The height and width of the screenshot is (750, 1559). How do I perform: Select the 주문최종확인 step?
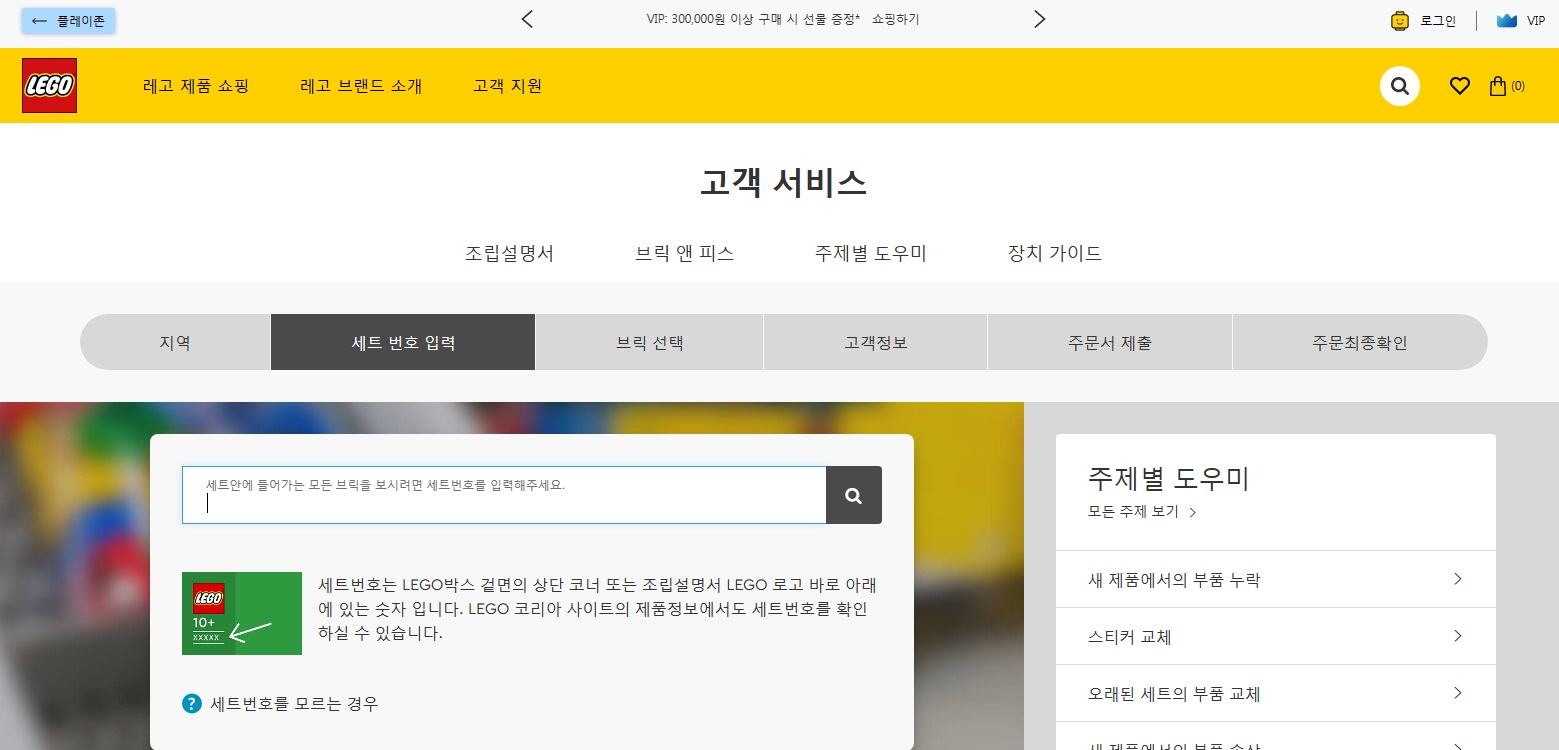1360,342
